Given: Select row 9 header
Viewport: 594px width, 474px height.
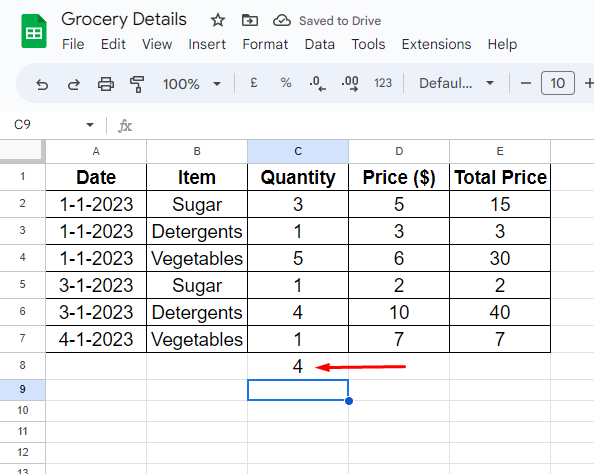Looking at the screenshot, I should pyautogui.click(x=22, y=389).
